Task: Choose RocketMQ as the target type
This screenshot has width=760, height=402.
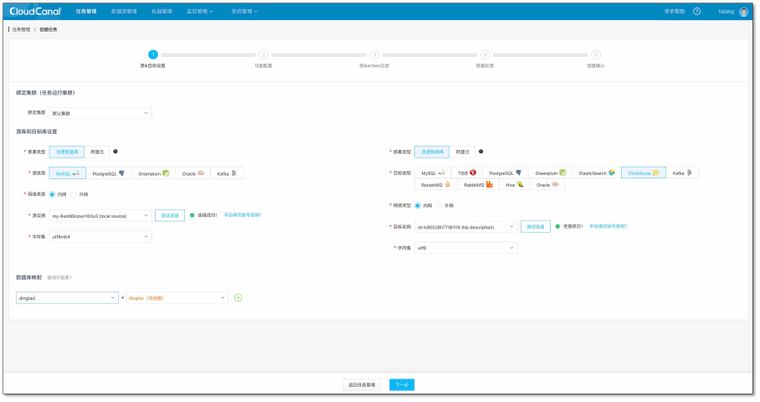Action: tap(436, 185)
